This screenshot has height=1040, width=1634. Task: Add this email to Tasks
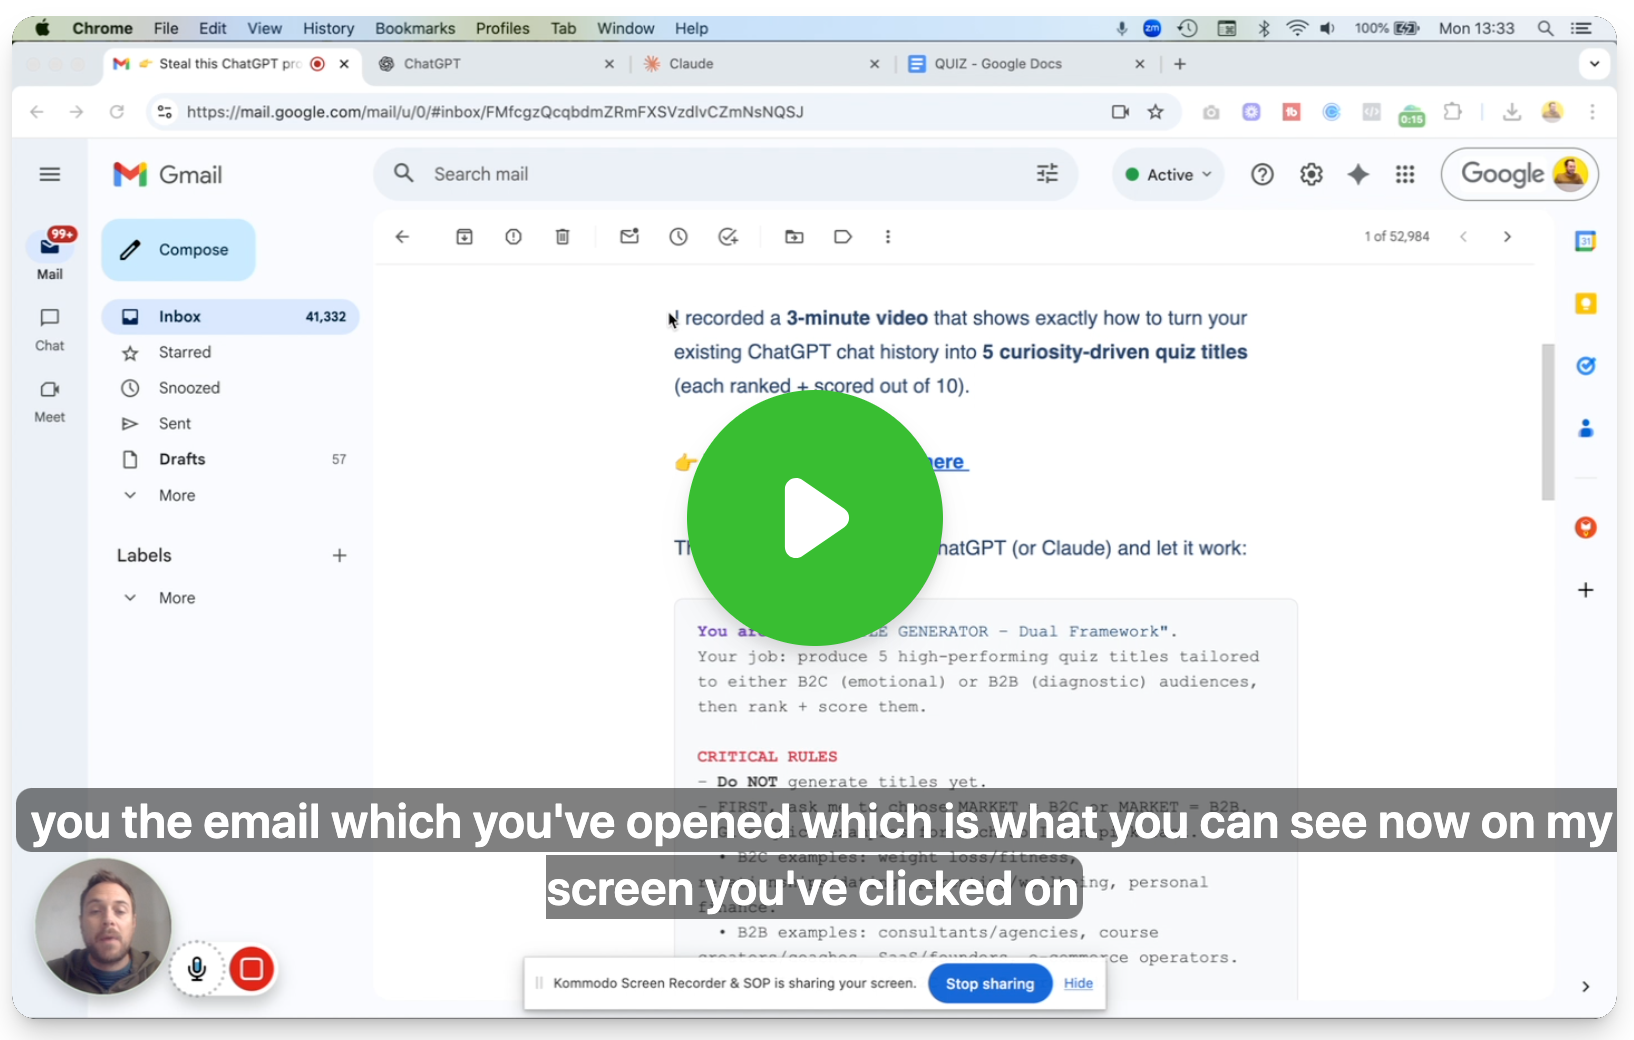click(728, 237)
